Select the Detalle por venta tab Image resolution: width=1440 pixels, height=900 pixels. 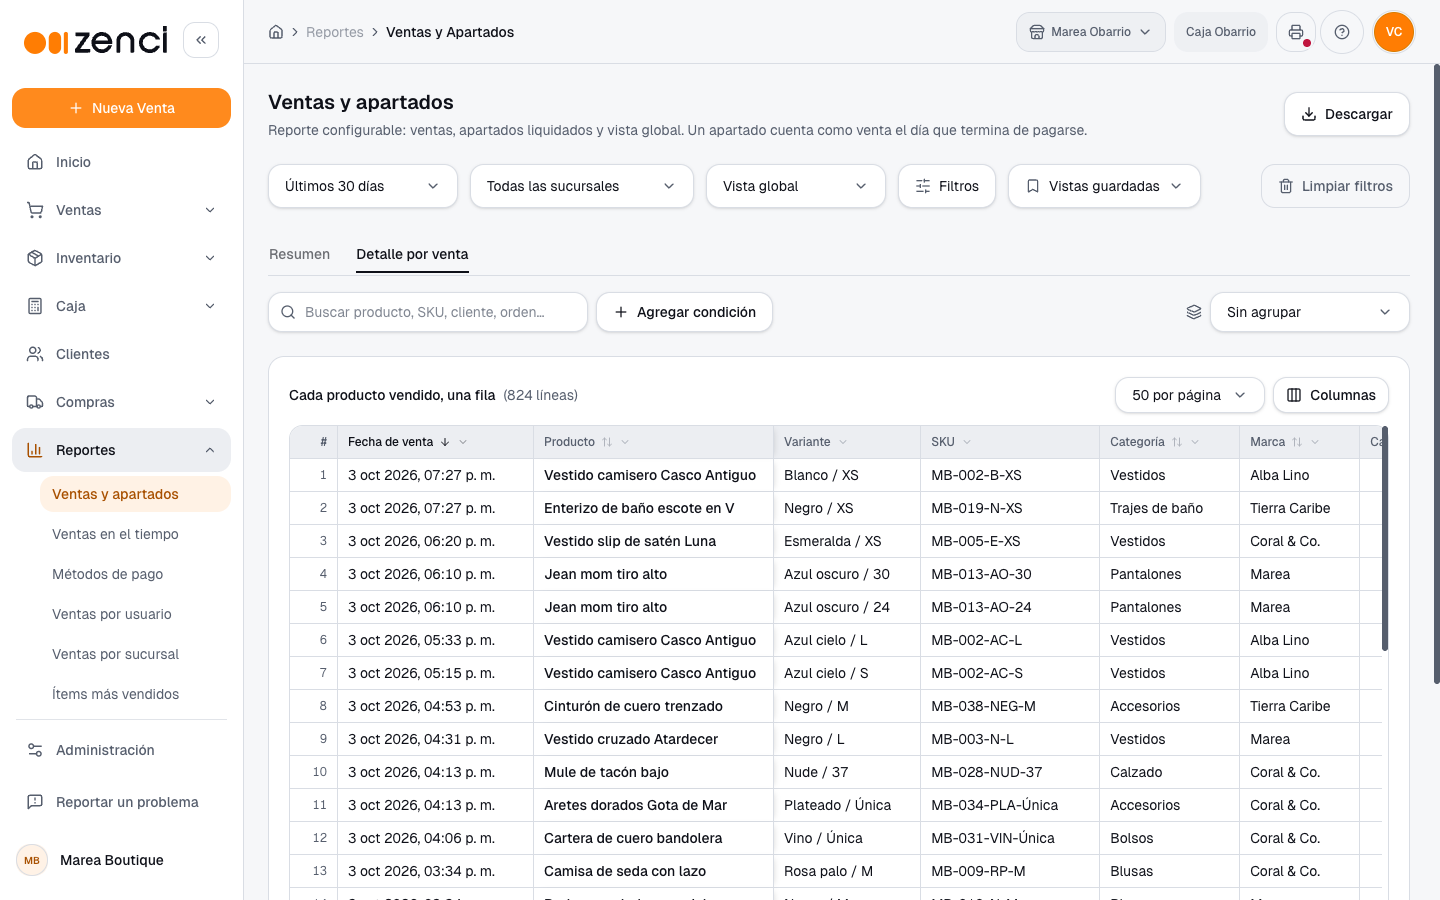coord(412,254)
